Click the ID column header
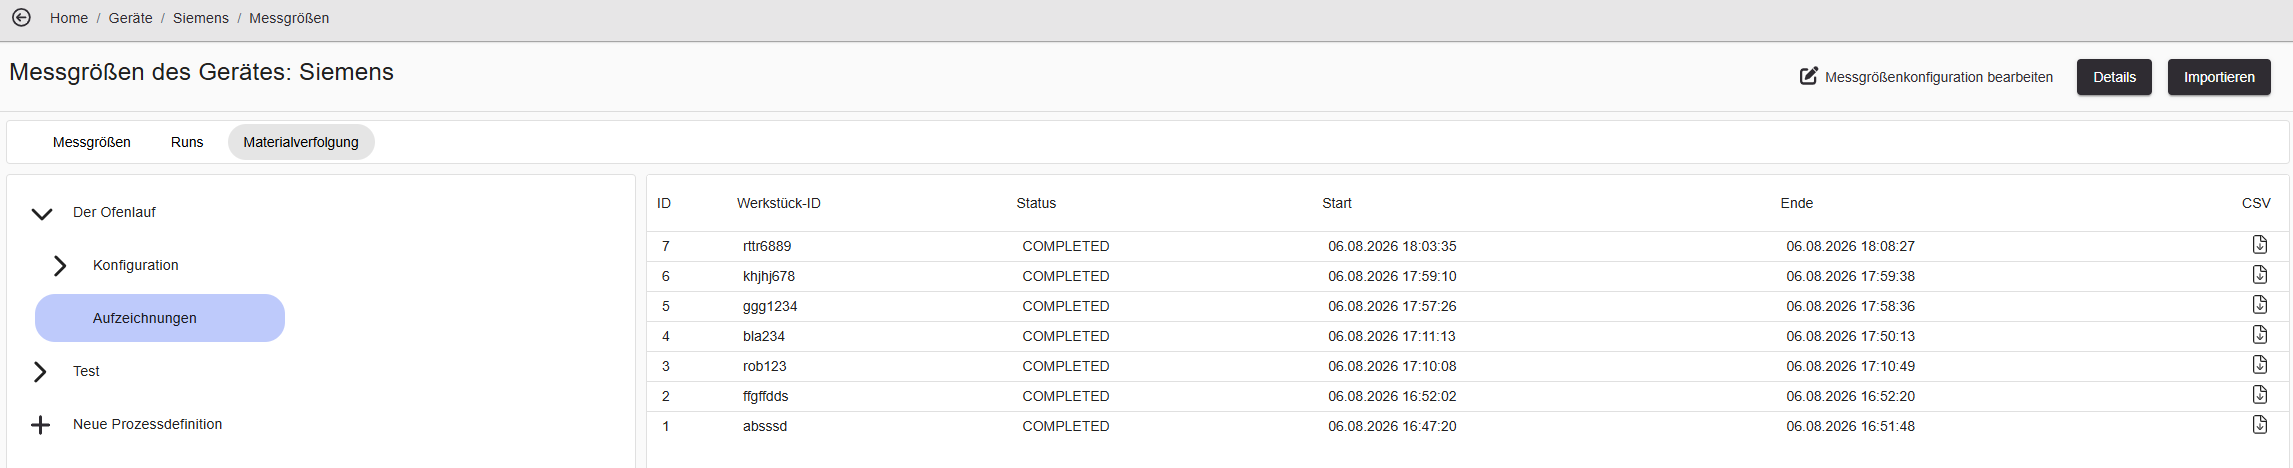2293x468 pixels. tap(664, 203)
